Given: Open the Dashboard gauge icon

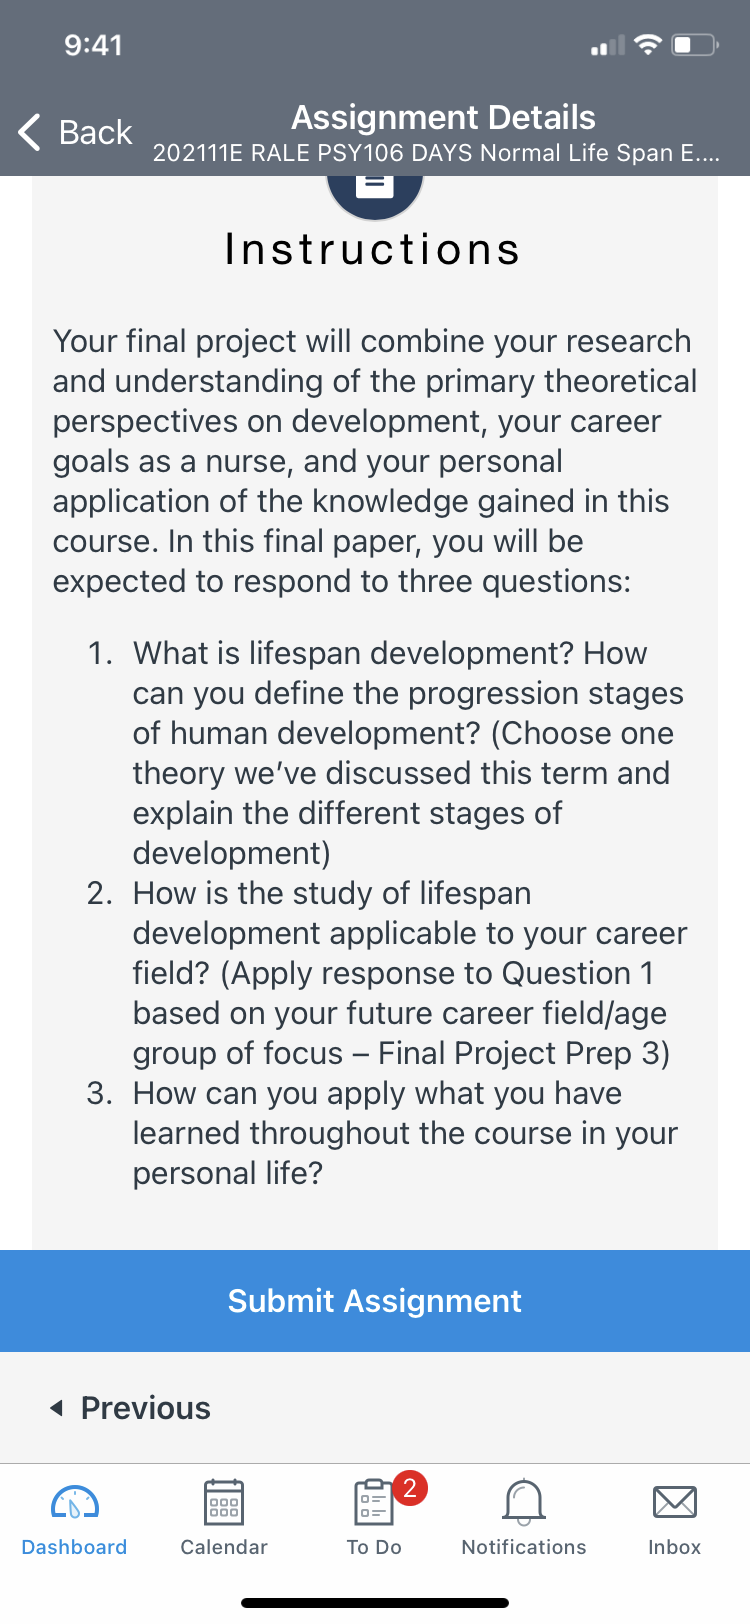Looking at the screenshot, I should [x=75, y=1502].
